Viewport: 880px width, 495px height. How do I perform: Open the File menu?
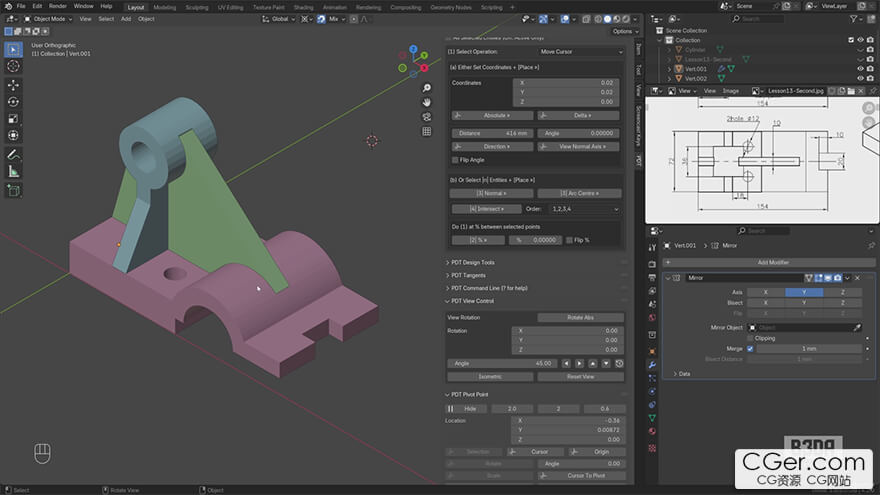pos(21,6)
